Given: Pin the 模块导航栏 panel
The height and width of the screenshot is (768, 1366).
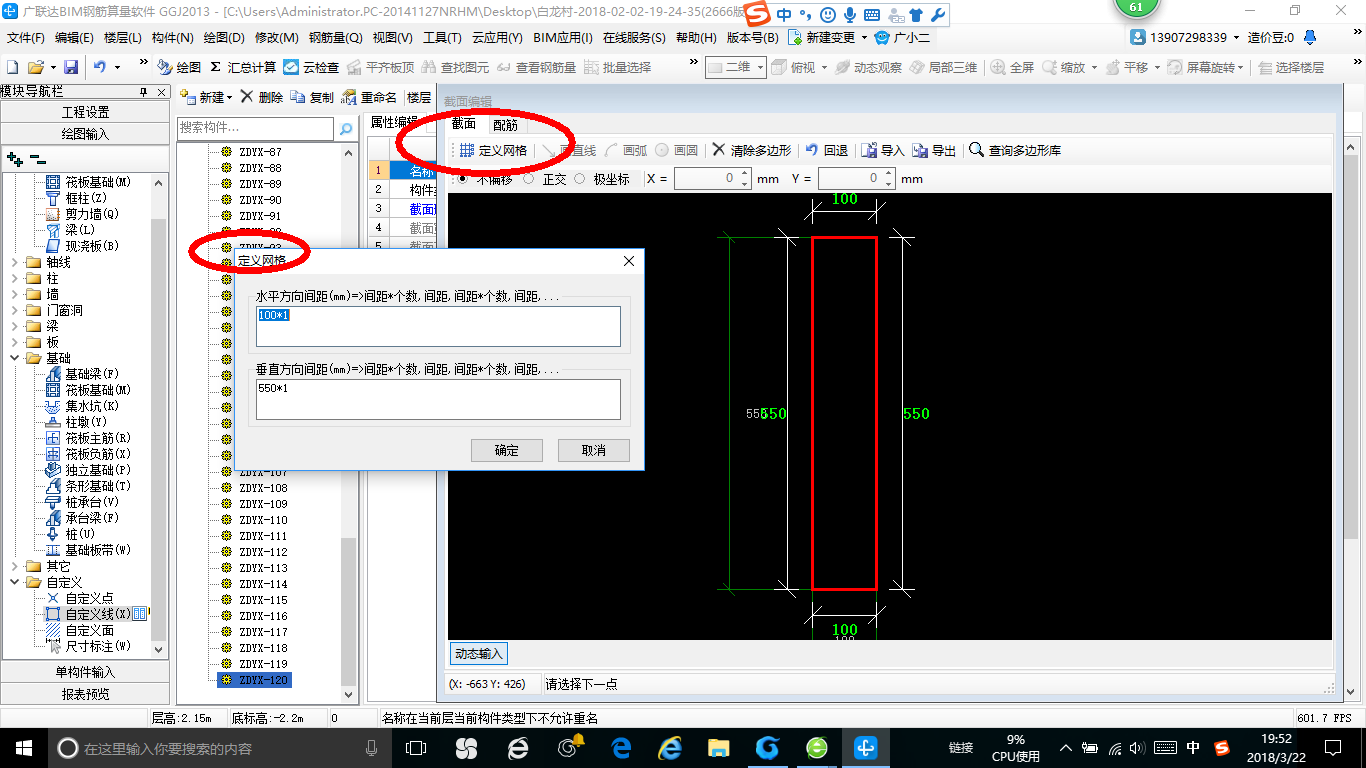Looking at the screenshot, I should click(x=142, y=92).
